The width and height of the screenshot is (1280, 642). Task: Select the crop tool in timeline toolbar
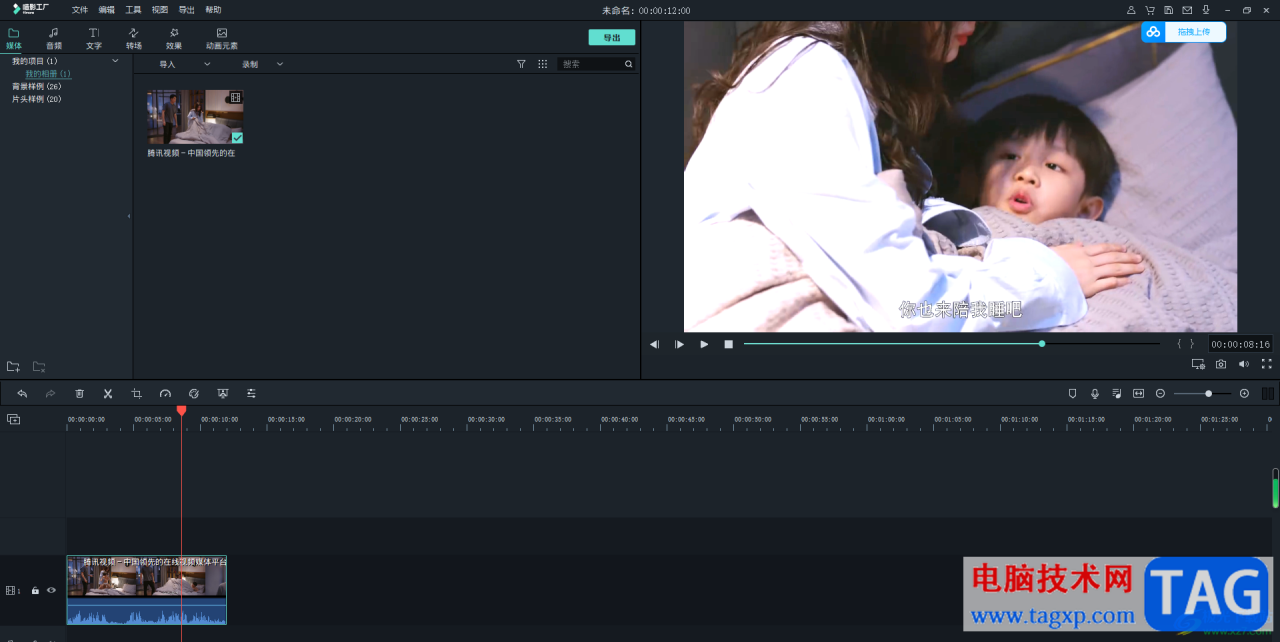point(137,394)
